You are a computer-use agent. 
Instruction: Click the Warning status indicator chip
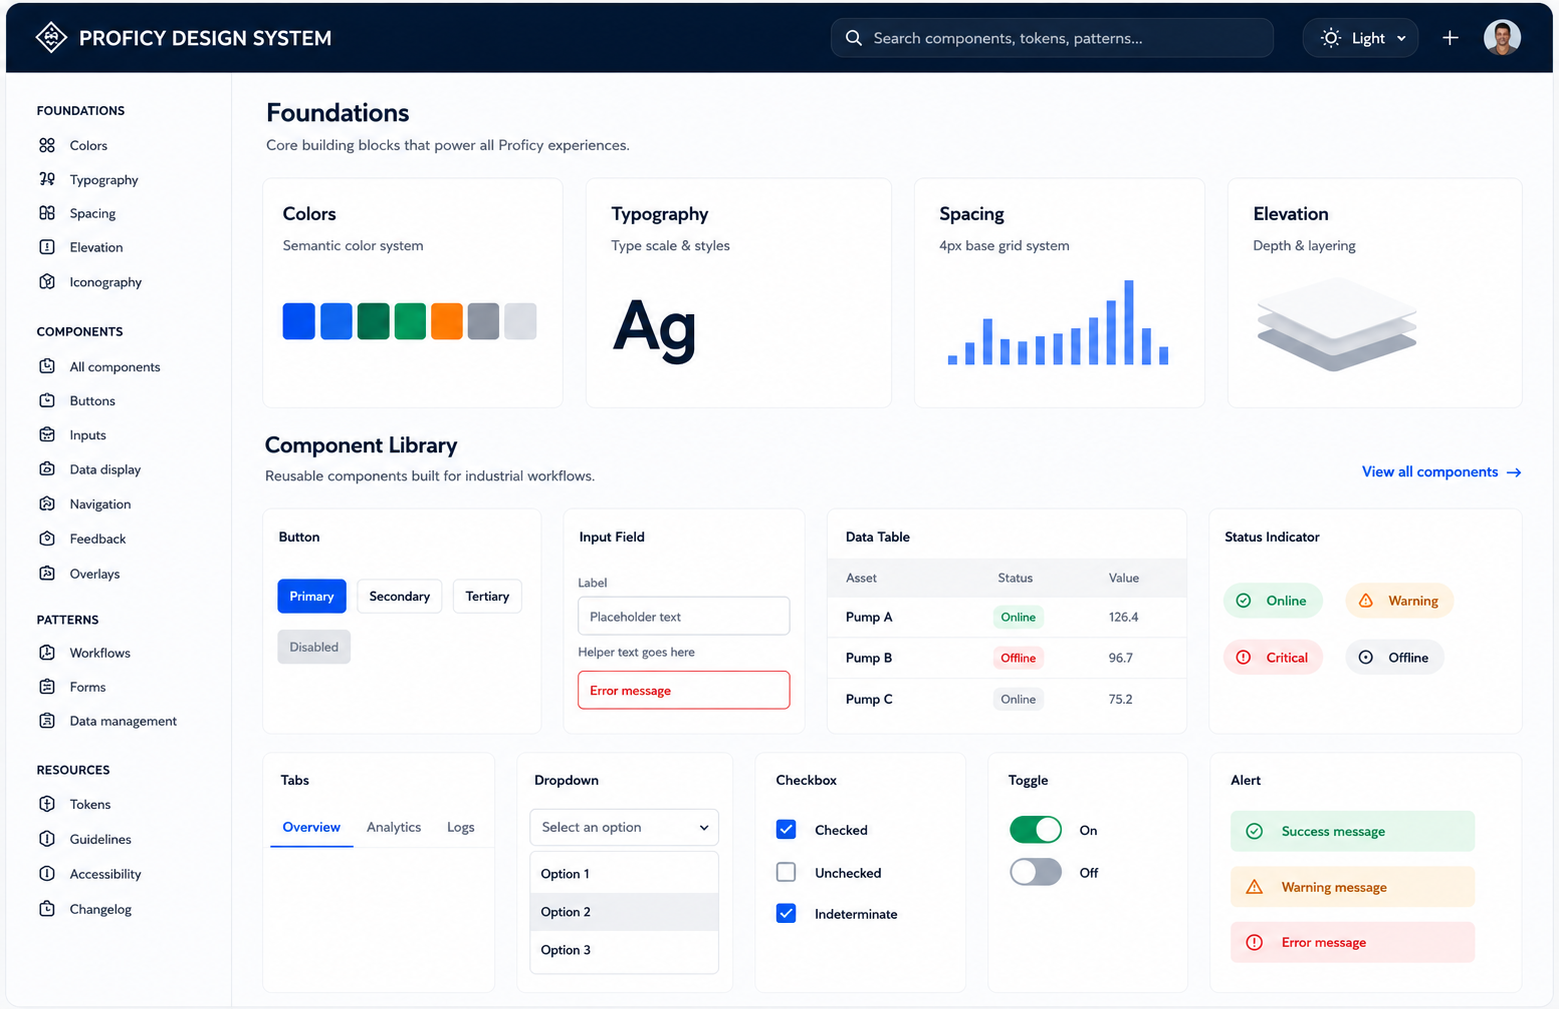coord(1399,600)
